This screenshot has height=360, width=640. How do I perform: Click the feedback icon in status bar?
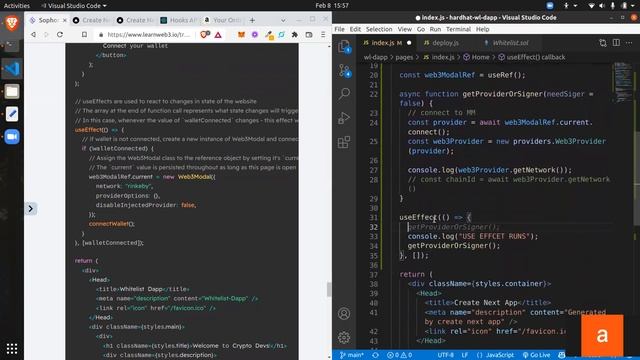562,355
